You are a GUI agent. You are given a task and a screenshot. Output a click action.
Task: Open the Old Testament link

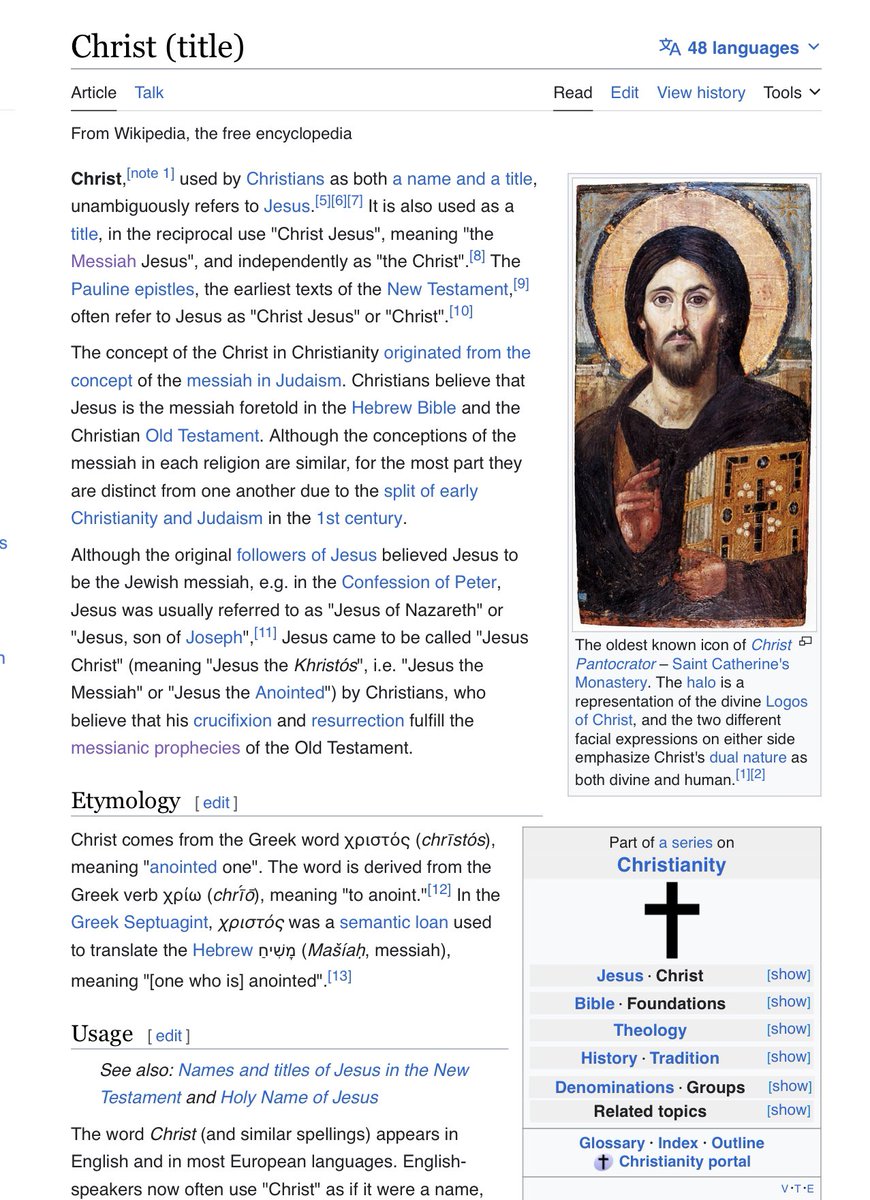pyautogui.click(x=202, y=435)
